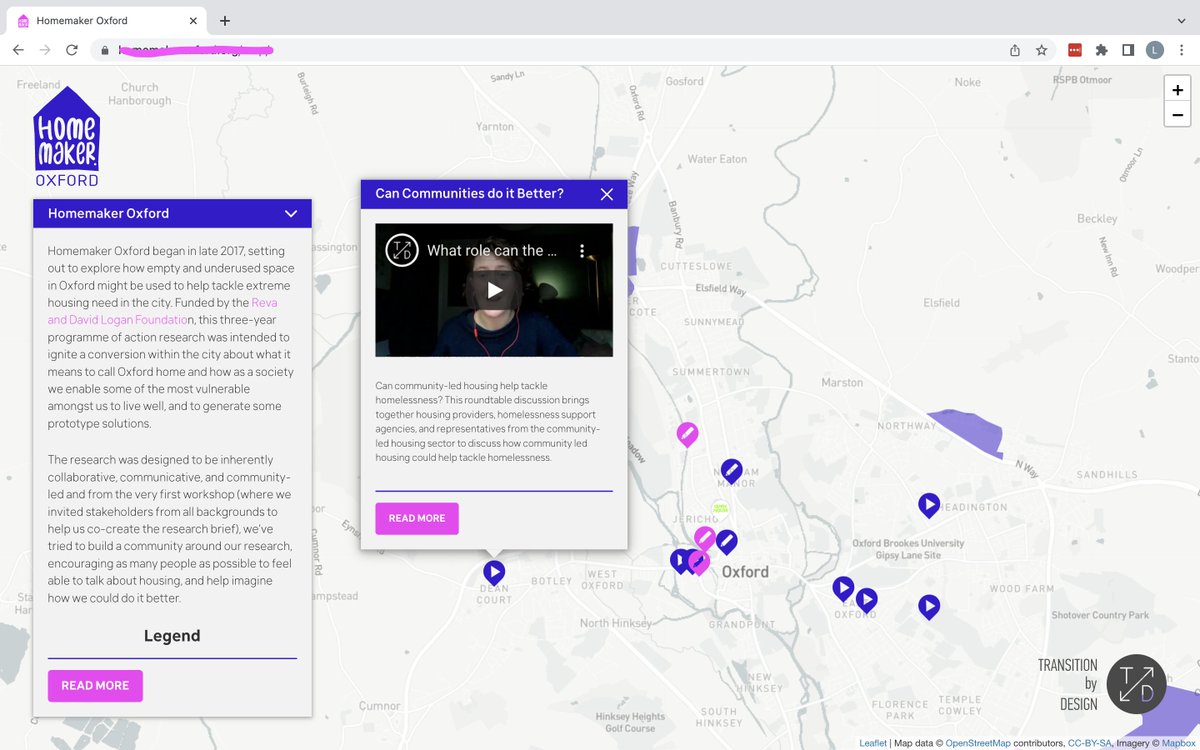Zoom in on the map

point(1178,89)
